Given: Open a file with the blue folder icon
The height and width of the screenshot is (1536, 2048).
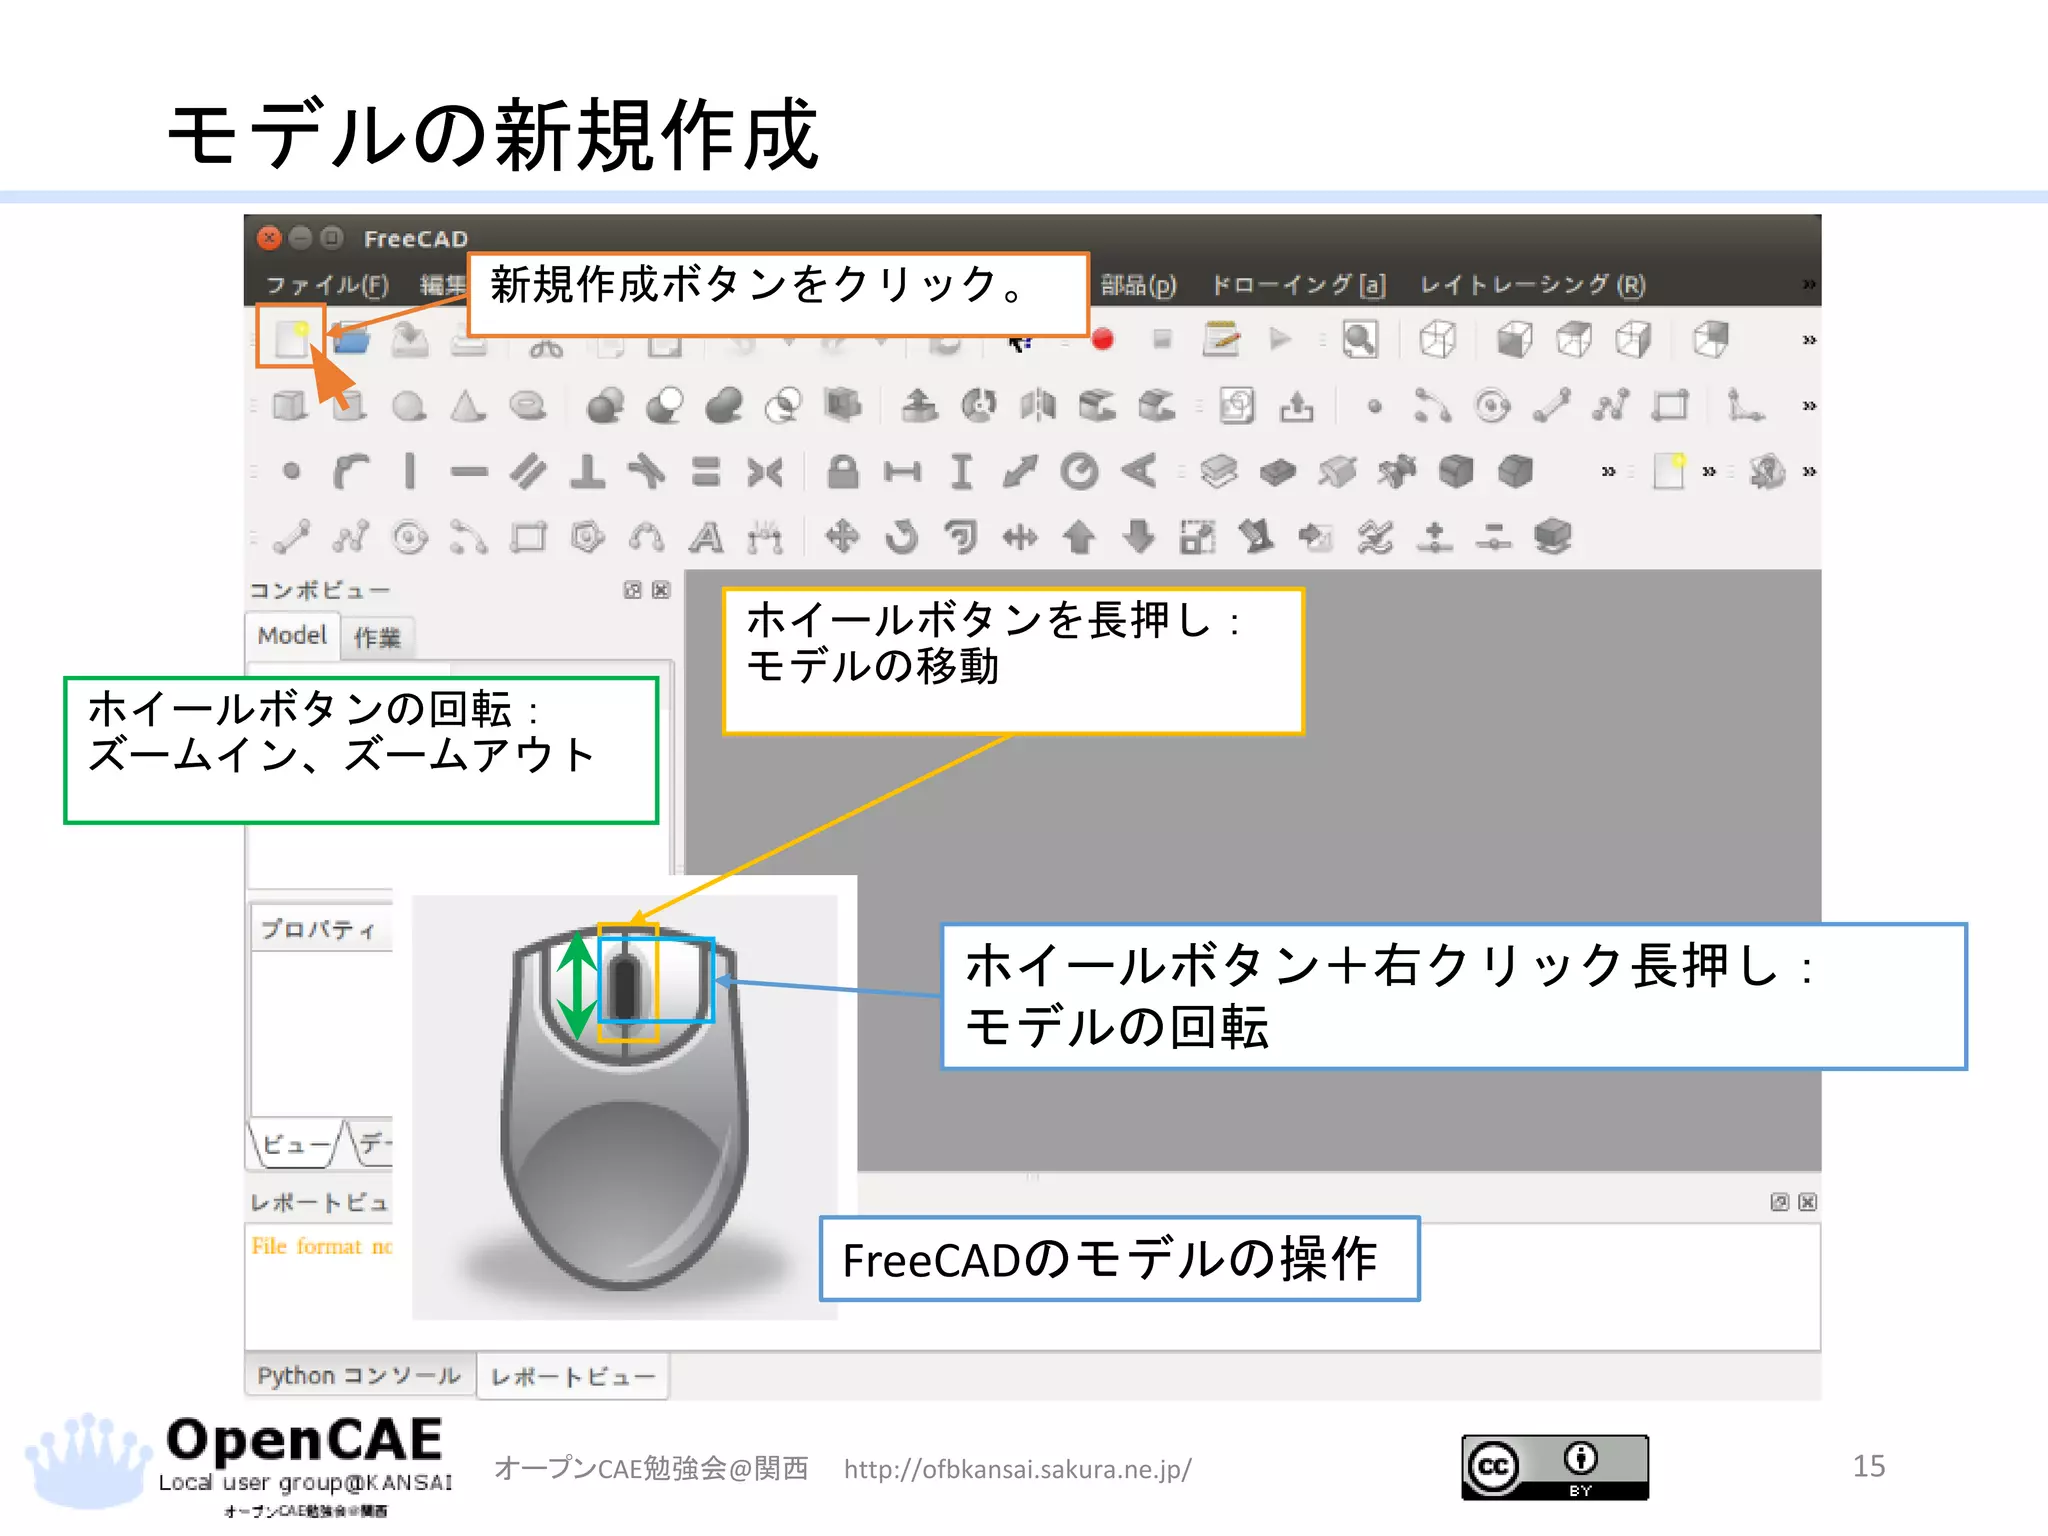Looking at the screenshot, I should coord(351,340).
